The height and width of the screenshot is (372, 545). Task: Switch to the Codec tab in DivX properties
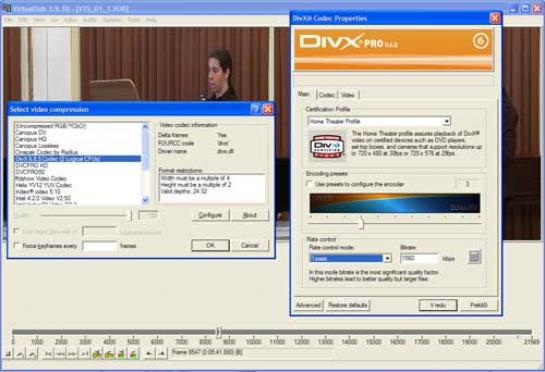(x=327, y=95)
